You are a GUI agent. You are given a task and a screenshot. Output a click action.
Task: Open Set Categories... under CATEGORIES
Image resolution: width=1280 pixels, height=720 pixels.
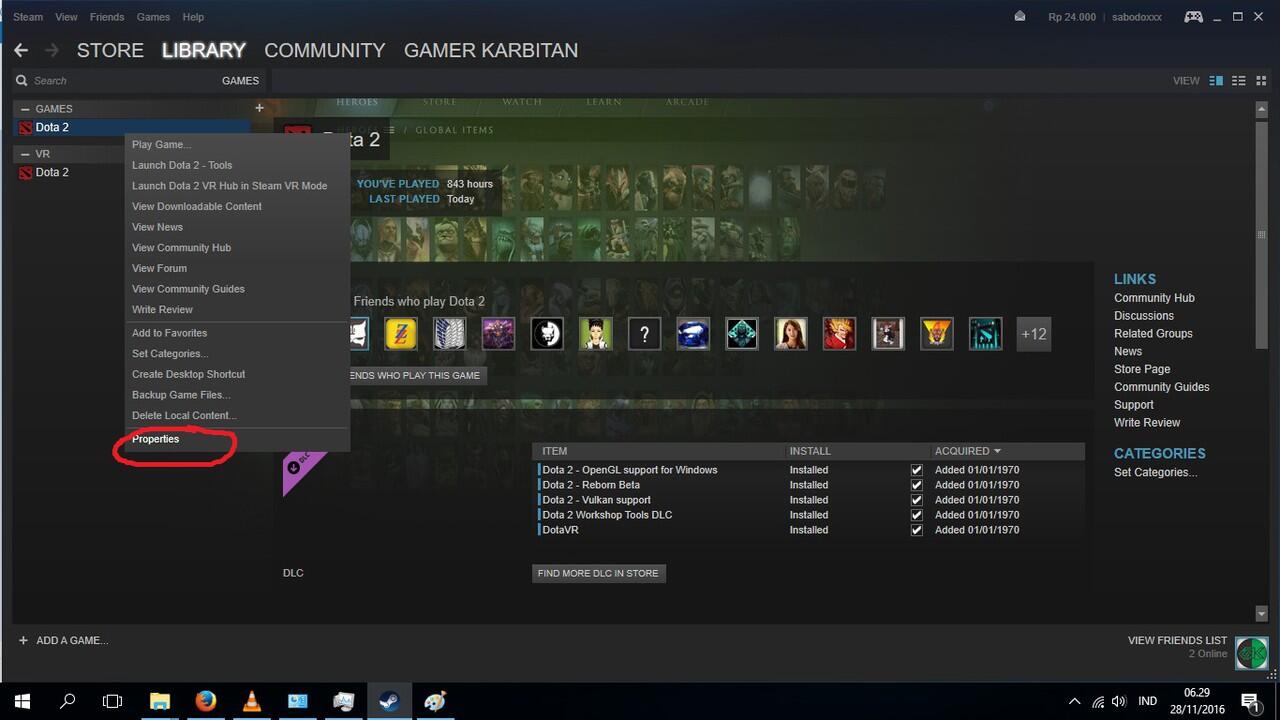pyautogui.click(x=1155, y=472)
